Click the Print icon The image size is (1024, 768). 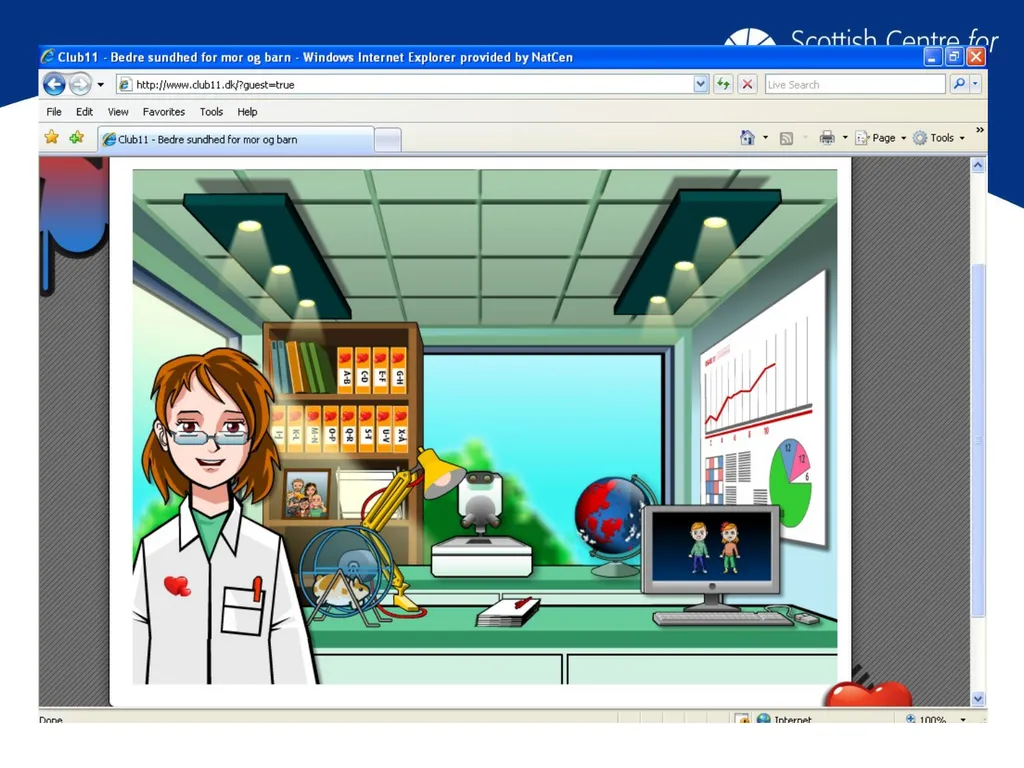coord(827,138)
